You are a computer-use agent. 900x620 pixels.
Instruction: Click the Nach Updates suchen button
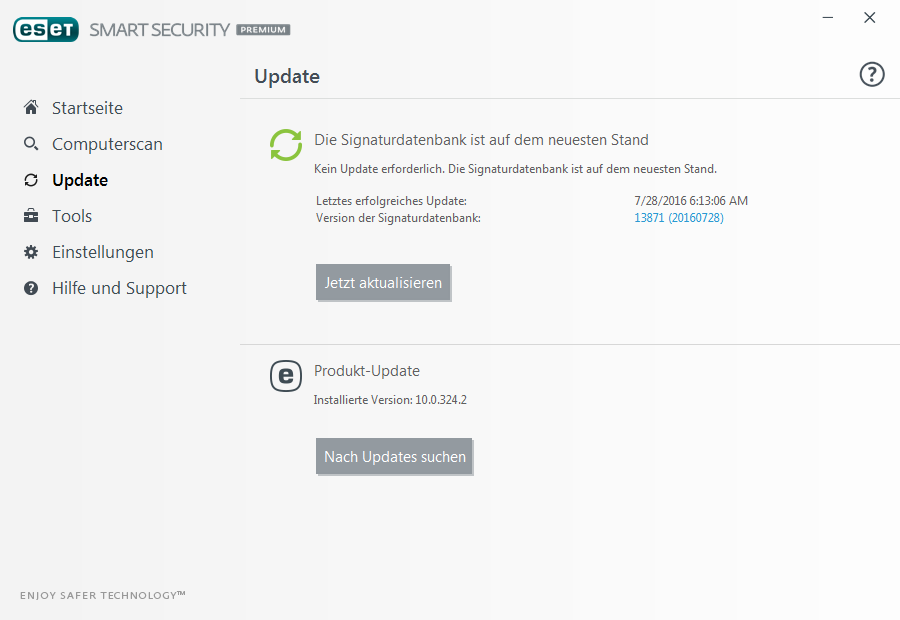tap(394, 456)
